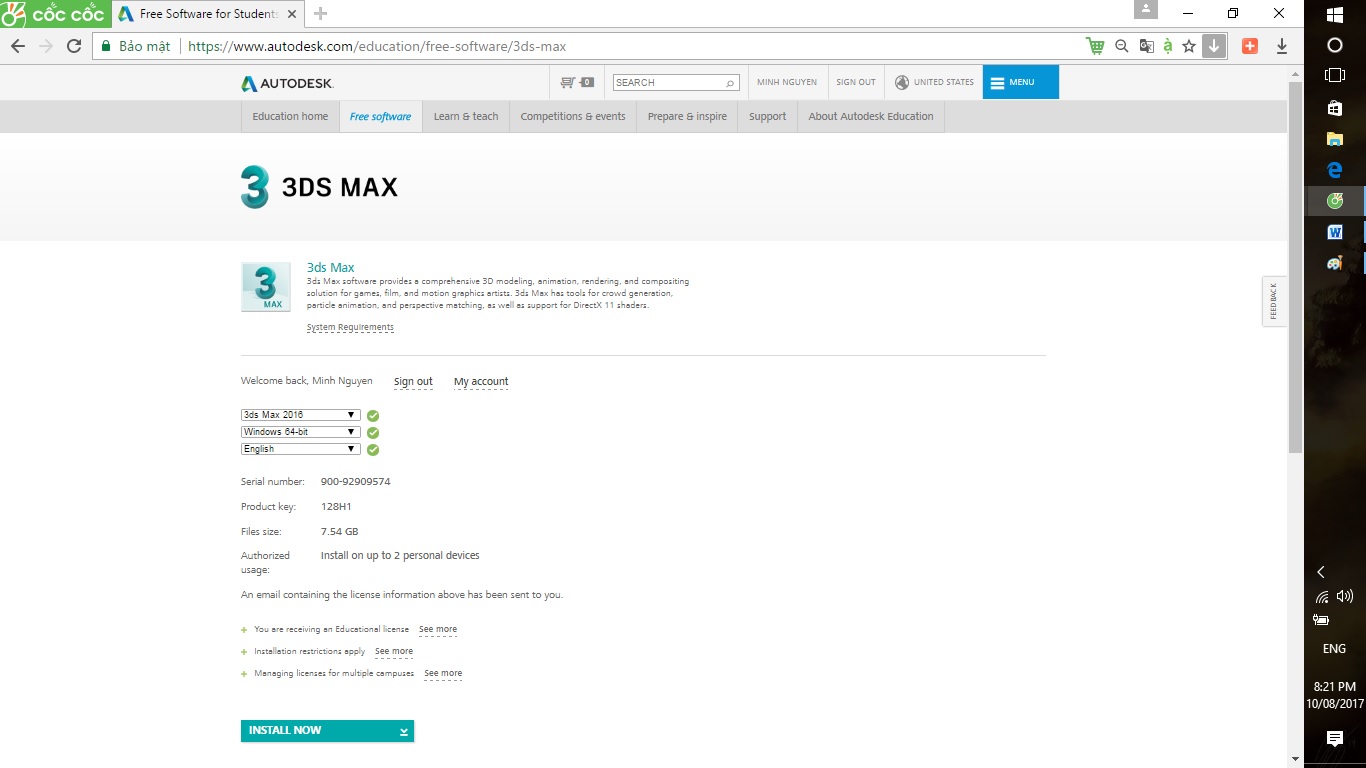
Task: Click the red plus extension icon
Action: 1249,46
